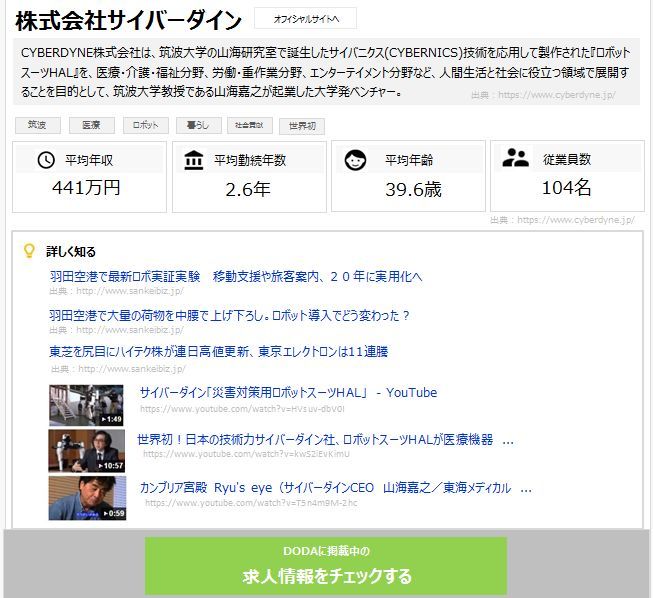Select the 暮らし tag
The width and height of the screenshot is (653, 598).
tap(199, 125)
